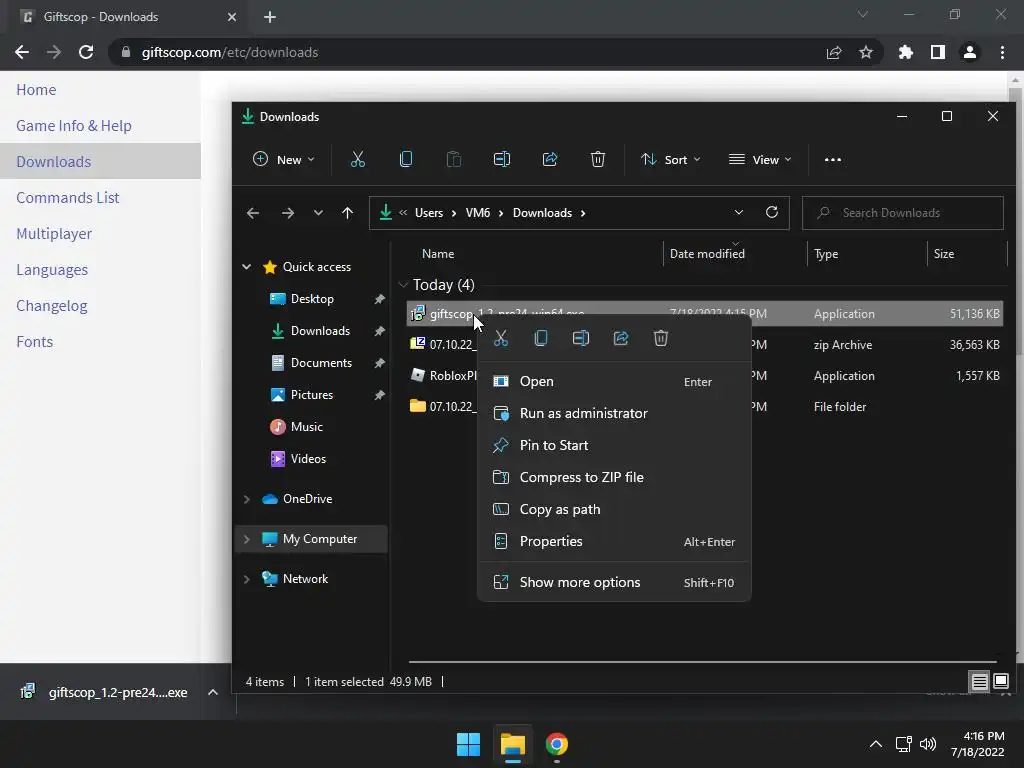Click the Share icon in Explorer toolbar
This screenshot has width=1024, height=768.
pyautogui.click(x=550, y=159)
